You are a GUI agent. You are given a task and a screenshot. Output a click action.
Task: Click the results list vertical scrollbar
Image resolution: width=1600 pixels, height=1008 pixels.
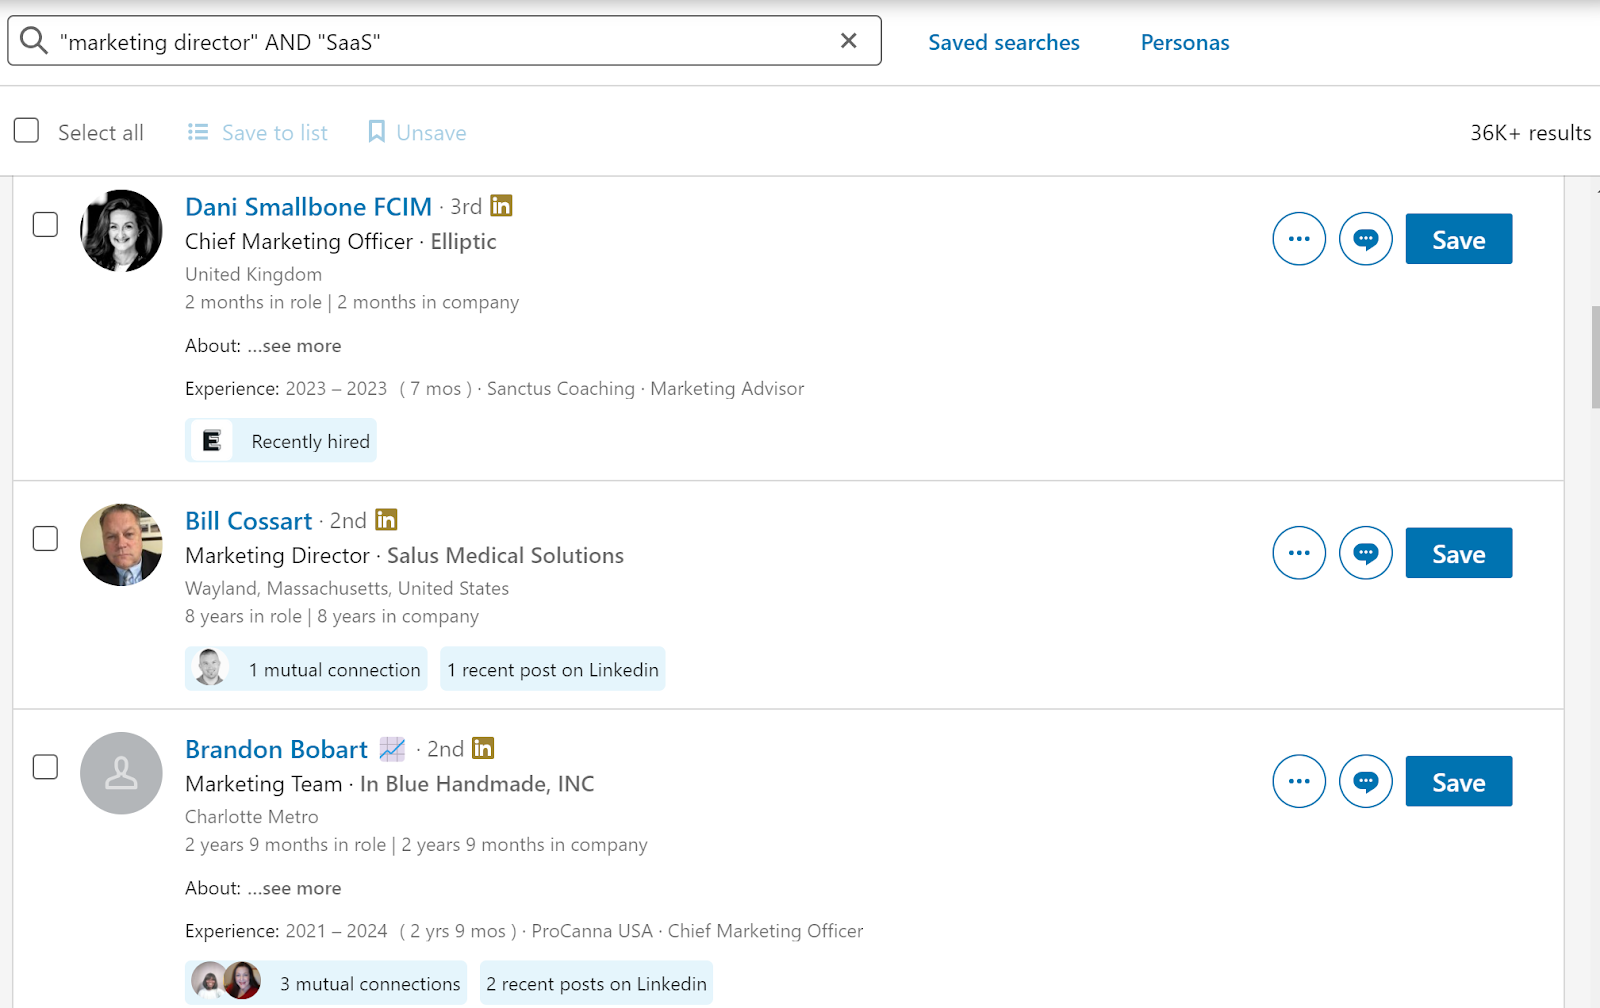1595,357
